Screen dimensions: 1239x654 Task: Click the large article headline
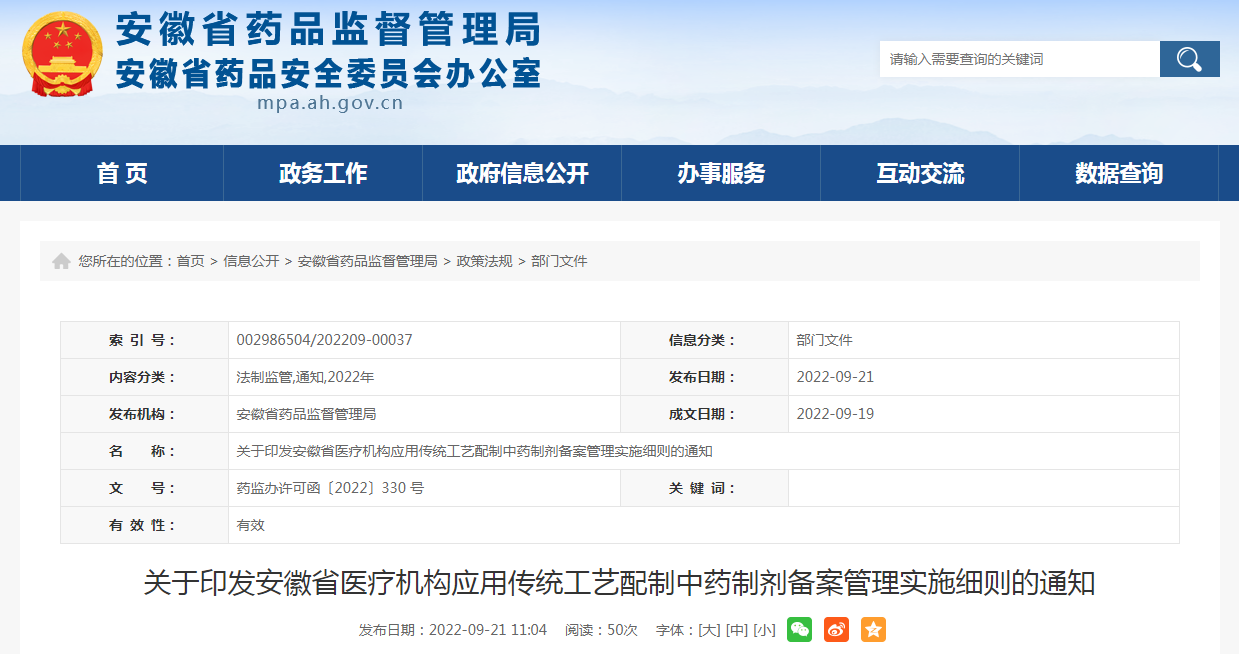point(619,582)
